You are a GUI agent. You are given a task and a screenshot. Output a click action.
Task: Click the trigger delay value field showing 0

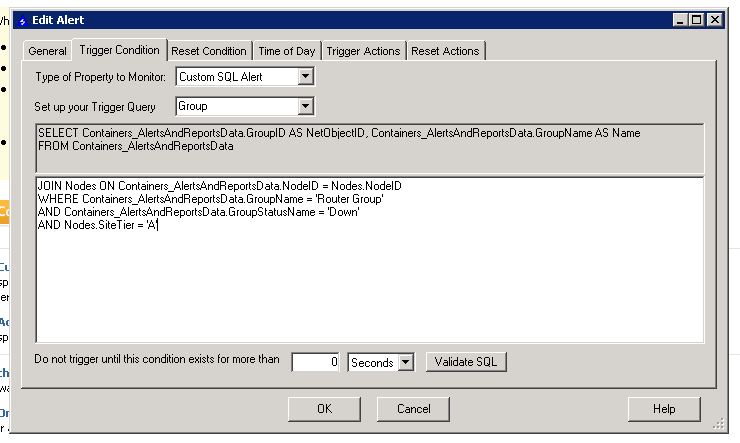pos(315,362)
